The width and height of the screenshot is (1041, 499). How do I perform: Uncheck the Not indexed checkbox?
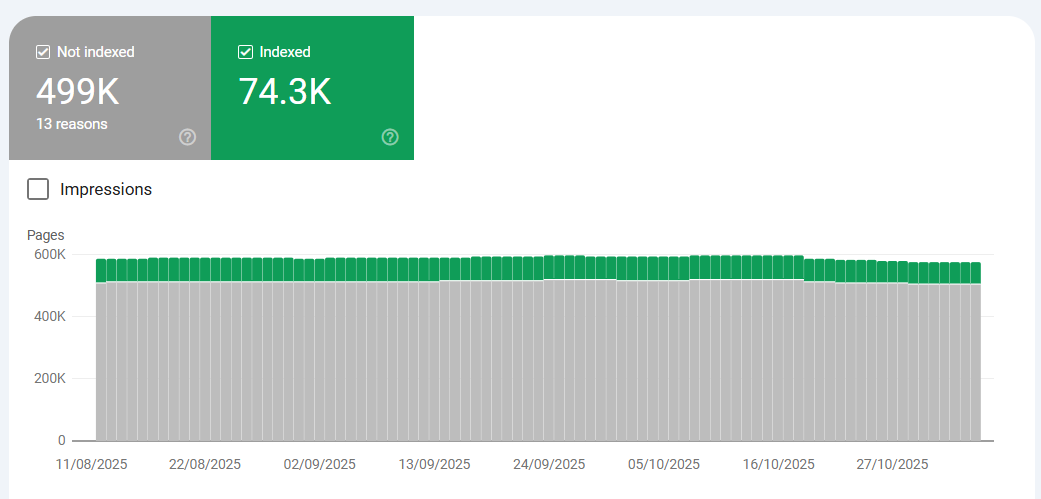point(43,52)
